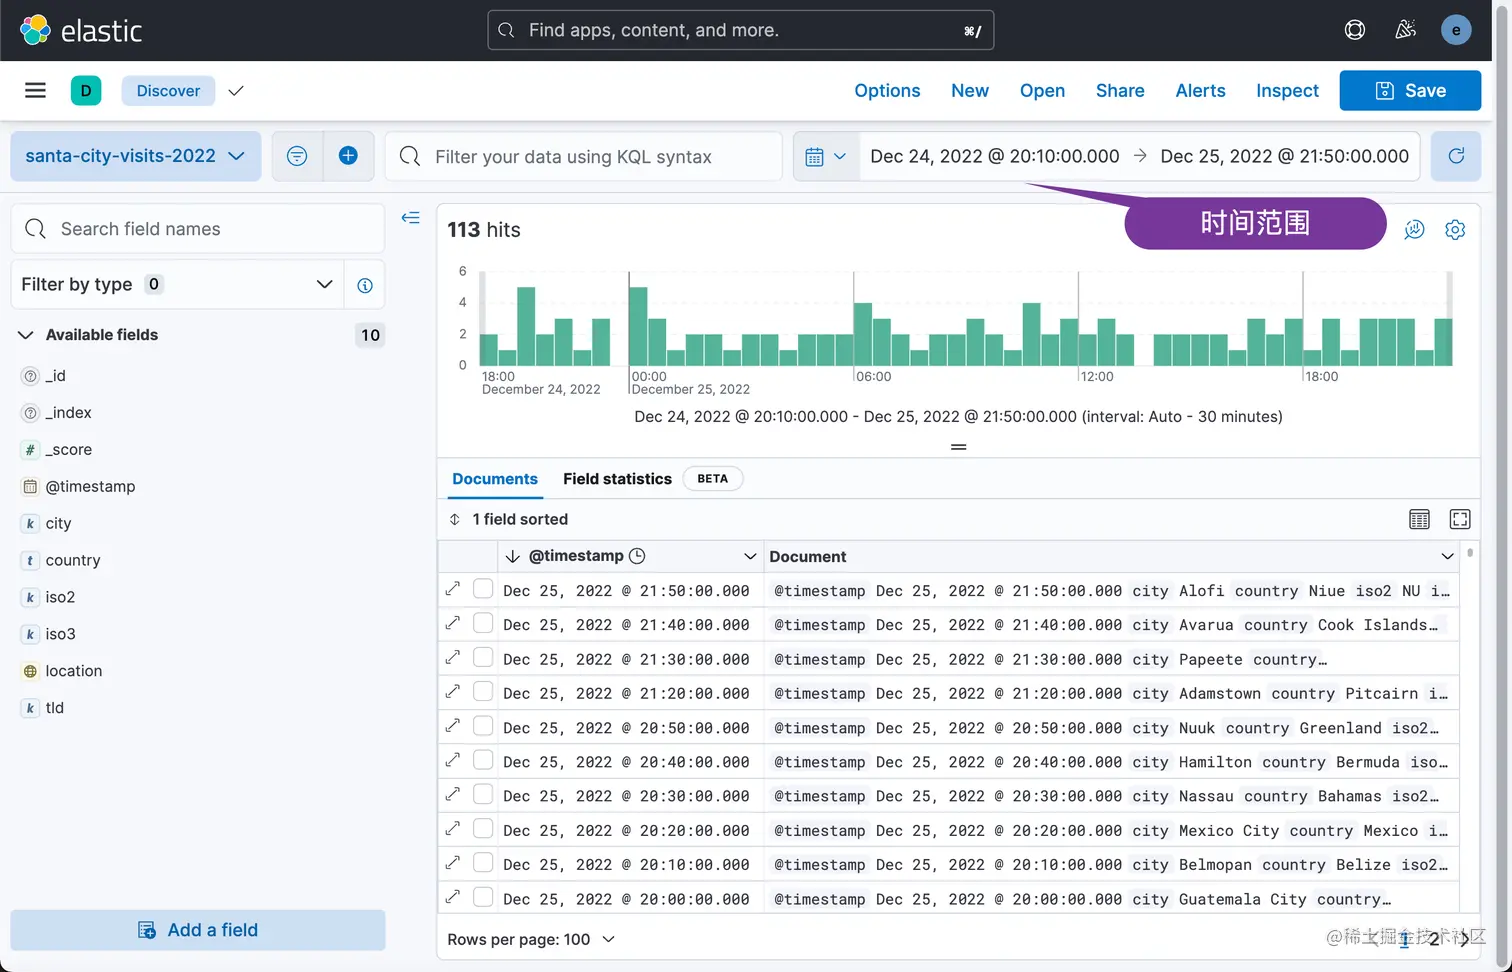Screen dimensions: 1512x972
Task: Collapse Available fields section
Action: click(26, 335)
